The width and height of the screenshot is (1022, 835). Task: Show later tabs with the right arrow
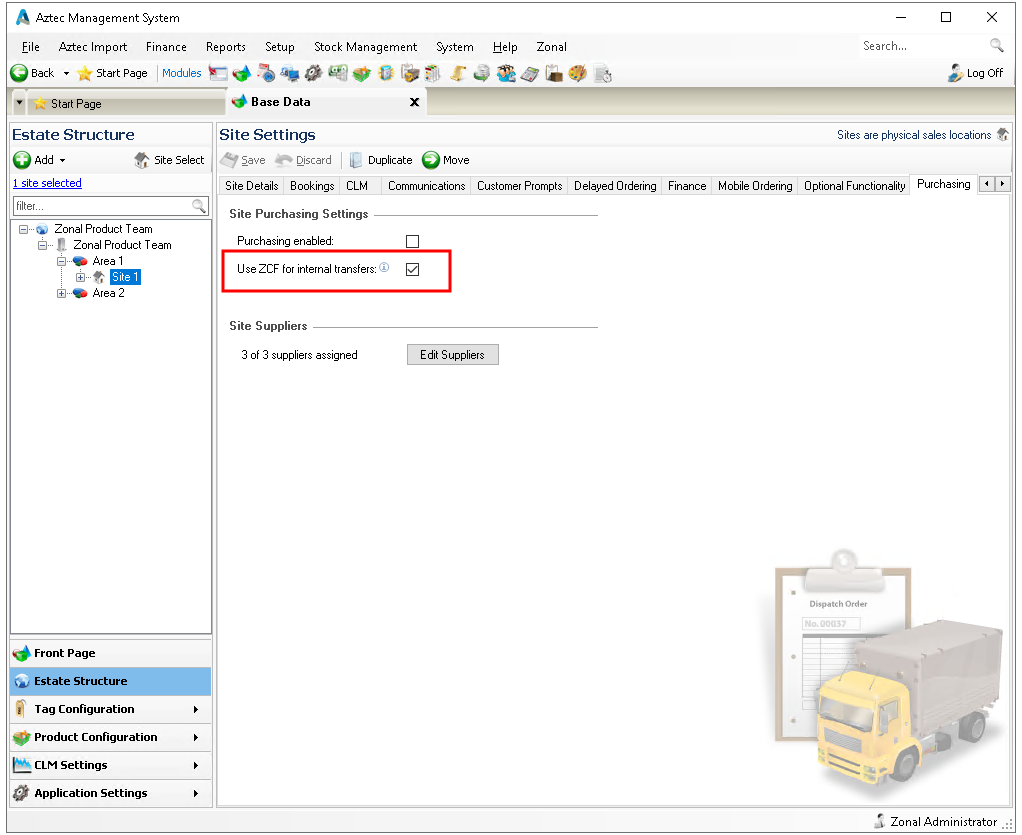pyautogui.click(x=1003, y=184)
